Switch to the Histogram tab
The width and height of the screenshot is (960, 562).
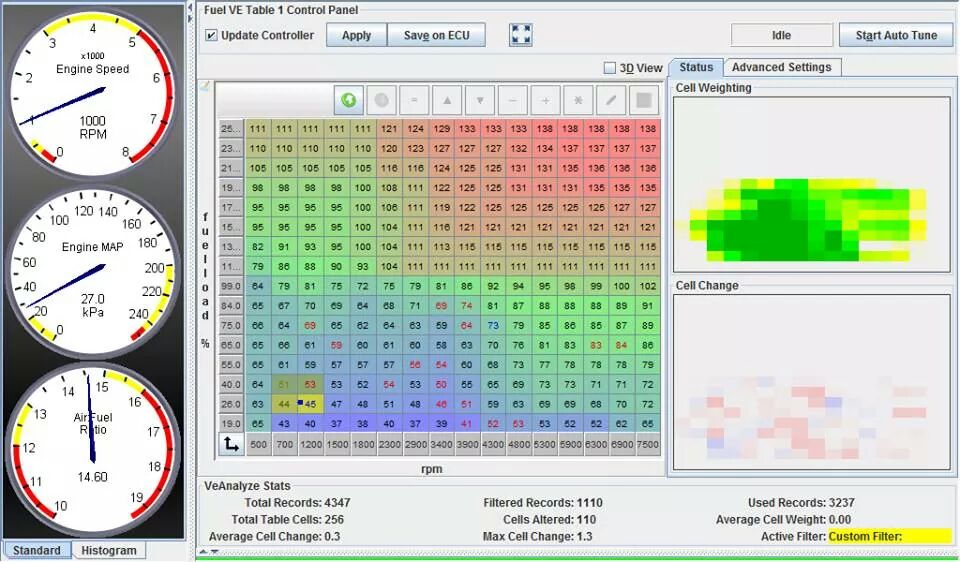click(x=109, y=550)
